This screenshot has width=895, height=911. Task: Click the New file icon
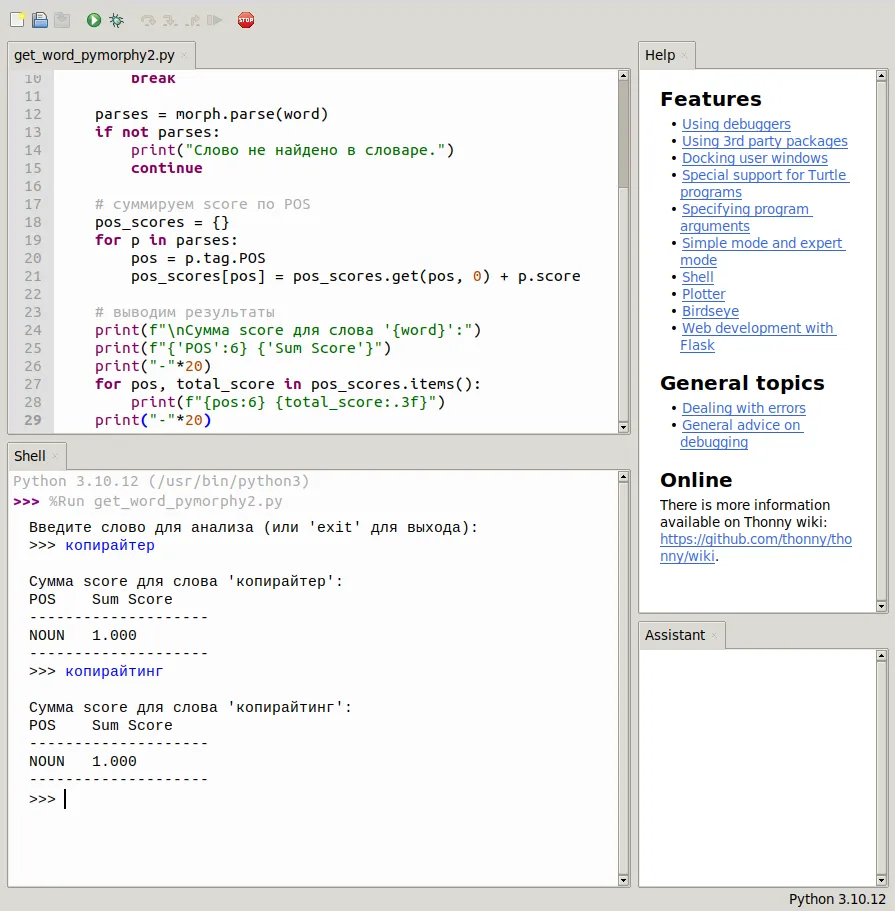point(17,20)
